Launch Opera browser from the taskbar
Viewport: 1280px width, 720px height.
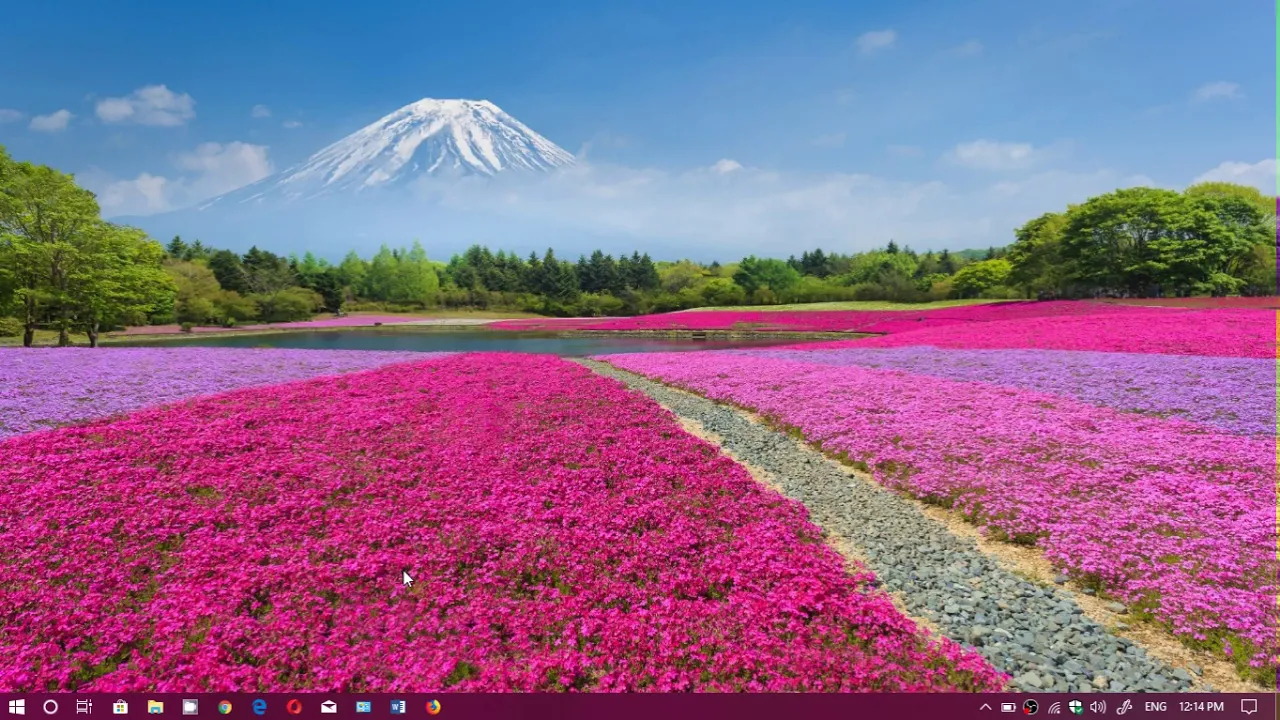tap(294, 707)
